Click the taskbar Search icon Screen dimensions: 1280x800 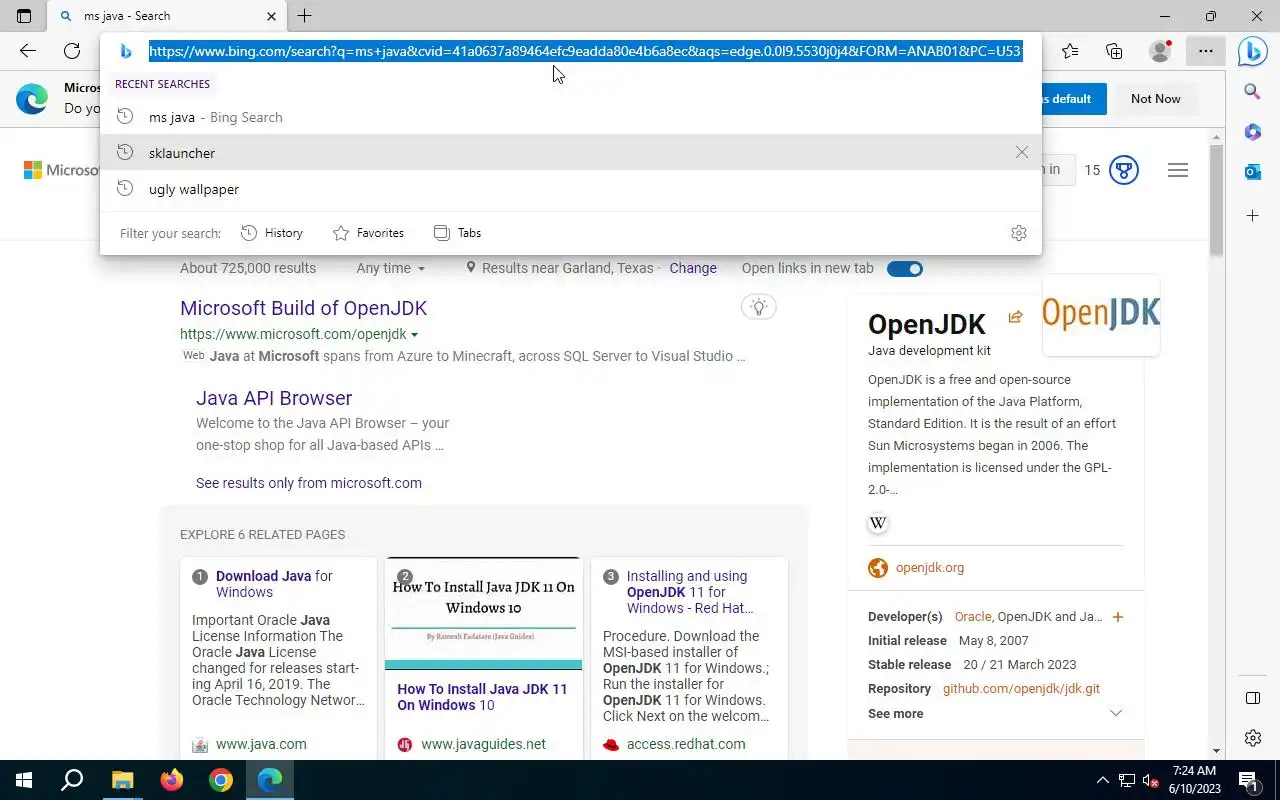click(72, 780)
